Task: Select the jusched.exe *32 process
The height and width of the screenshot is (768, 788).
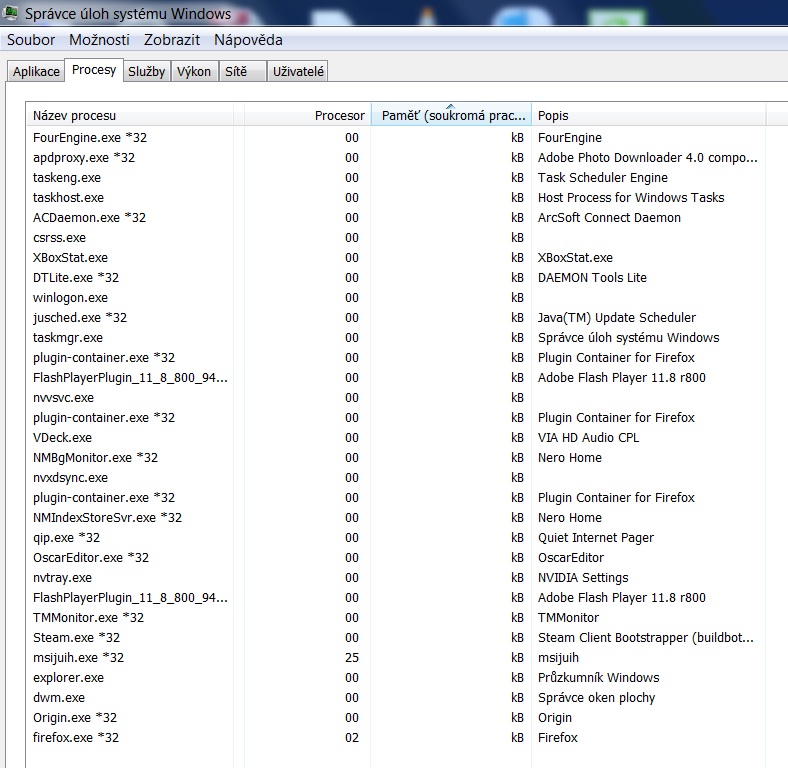Action: (x=80, y=318)
